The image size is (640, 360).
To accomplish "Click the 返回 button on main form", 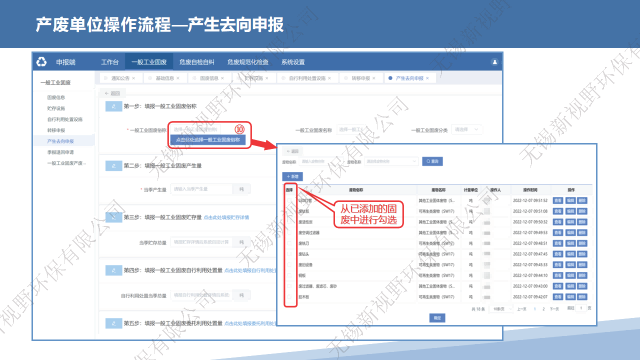I will 112,93.
